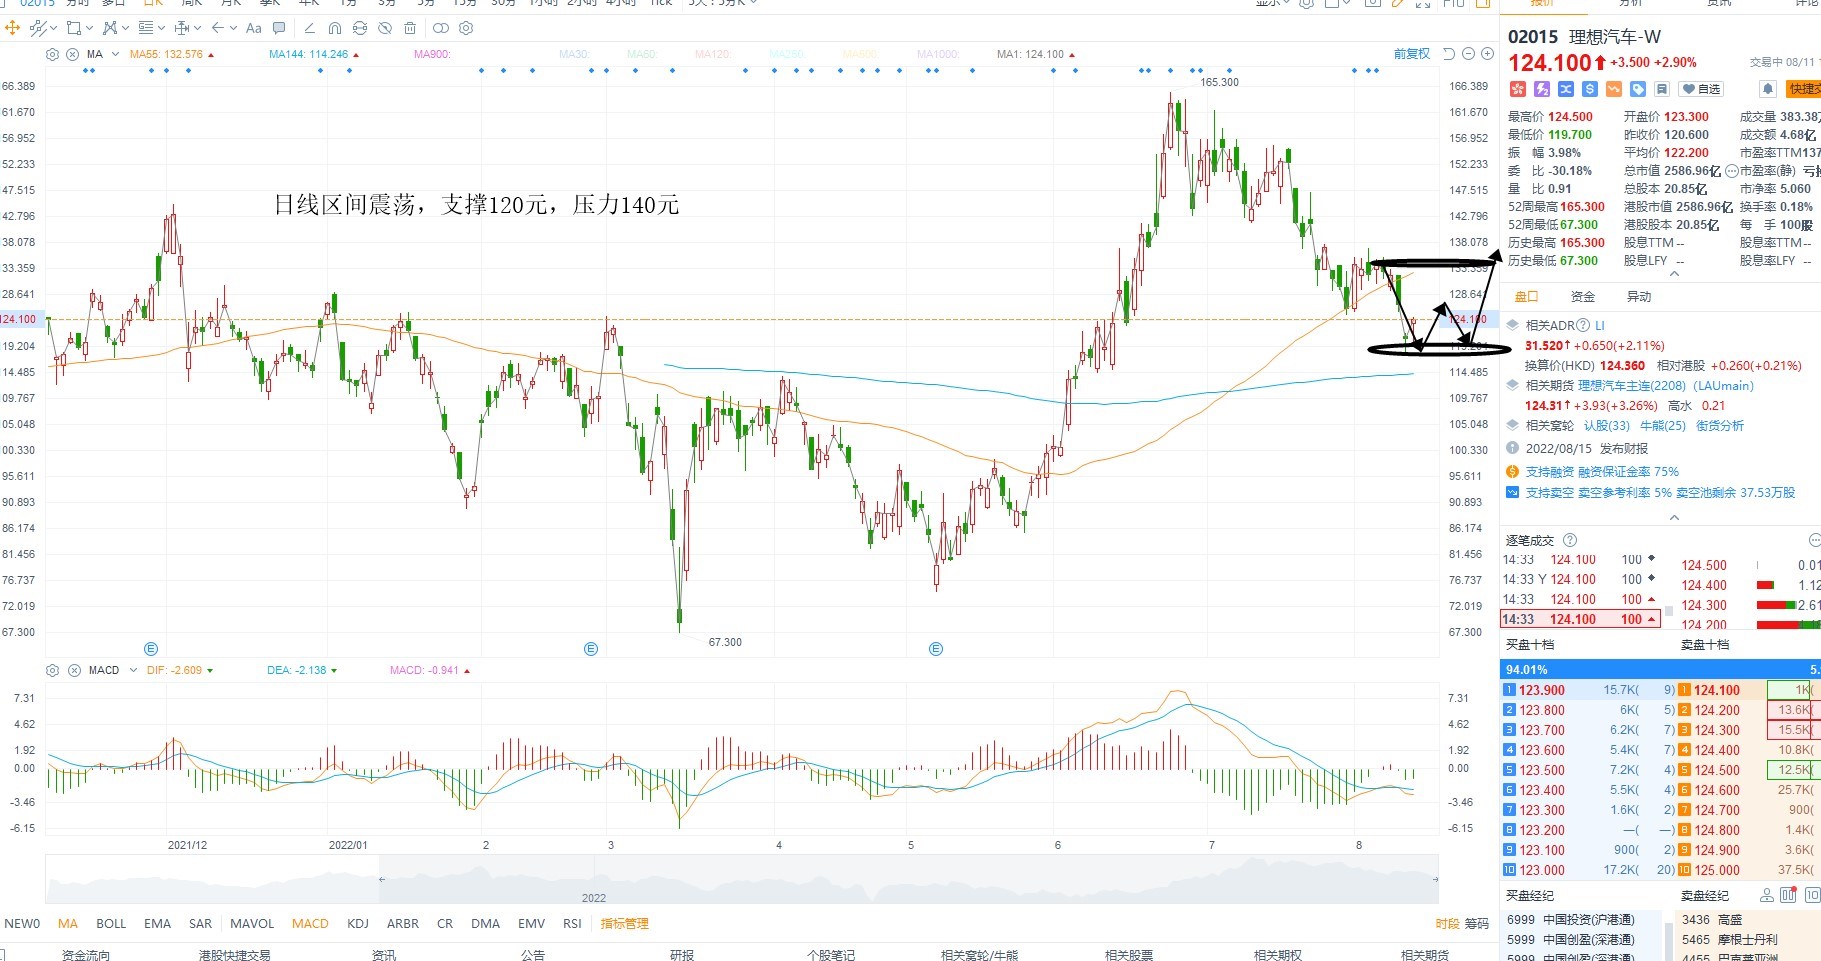The image size is (1821, 961).
Task: Click the trash icon to delete drawings
Action: [x=410, y=28]
